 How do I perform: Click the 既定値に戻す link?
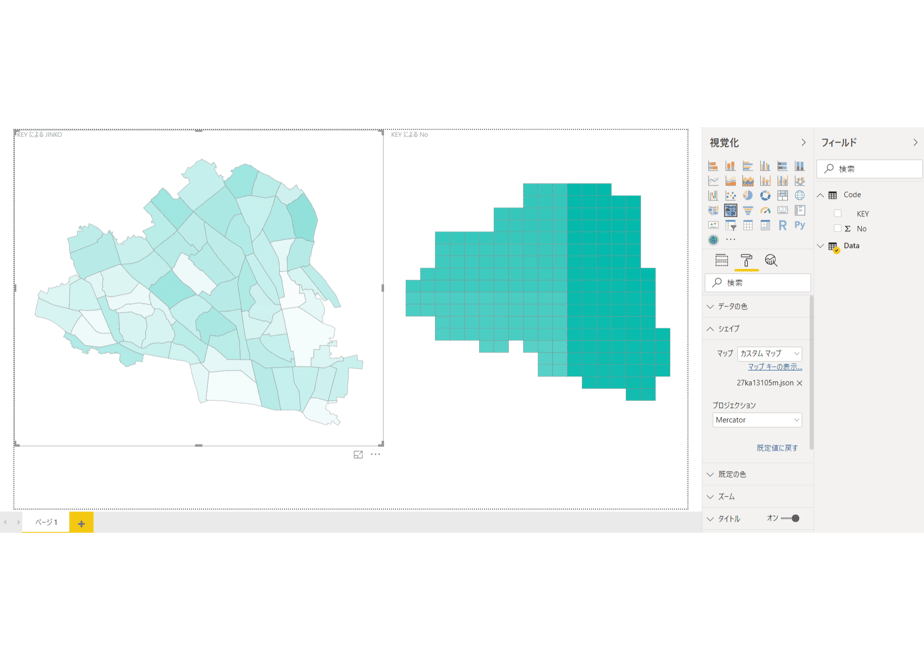click(777, 448)
